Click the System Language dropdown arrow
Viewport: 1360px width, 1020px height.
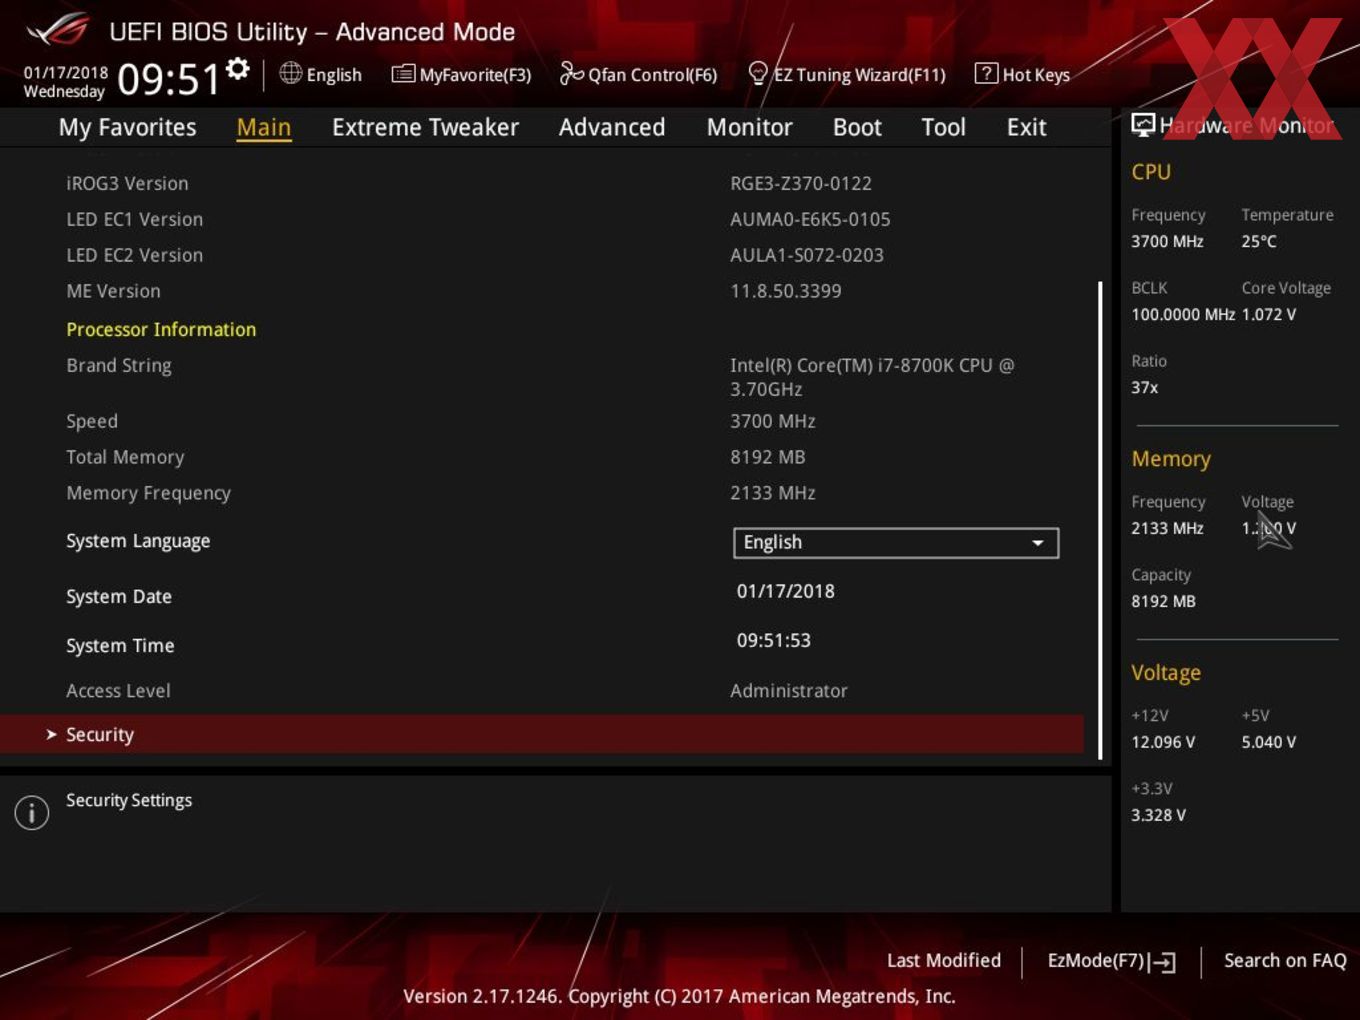(x=1038, y=543)
